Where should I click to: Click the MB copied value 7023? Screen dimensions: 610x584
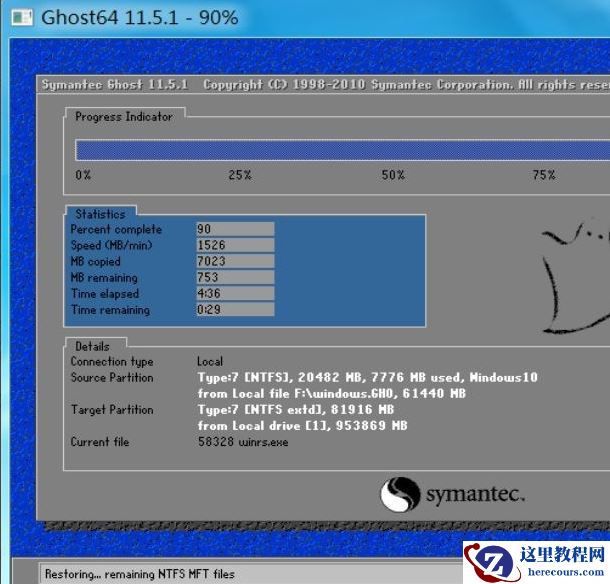pos(235,261)
